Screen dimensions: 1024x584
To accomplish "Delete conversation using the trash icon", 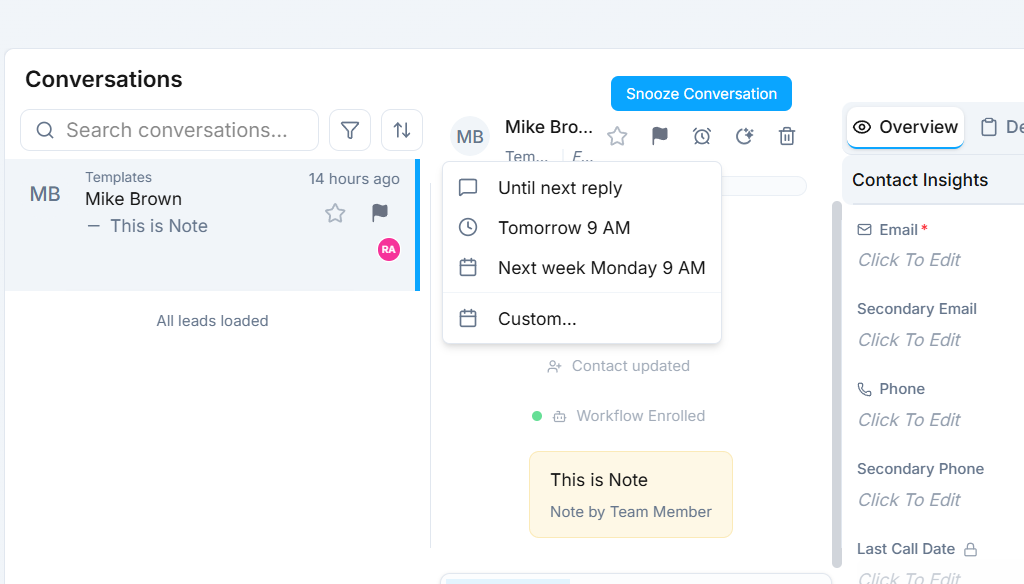I will [787, 136].
